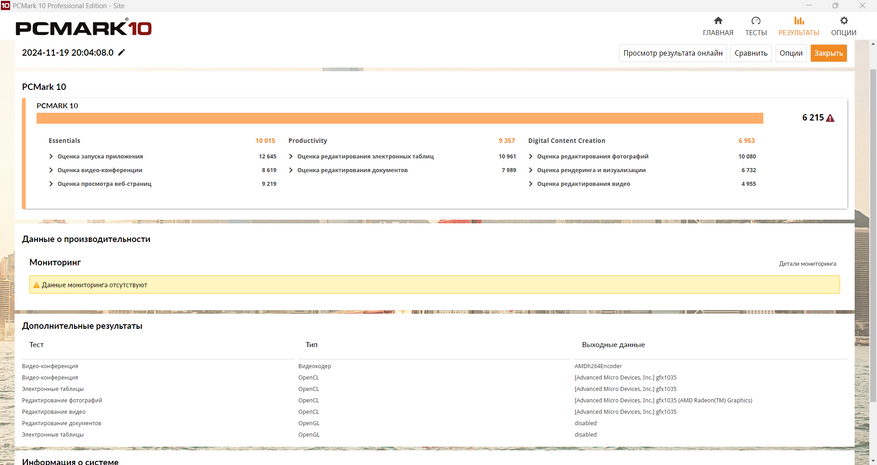Click the AMDh264Encoder output value

click(x=598, y=367)
